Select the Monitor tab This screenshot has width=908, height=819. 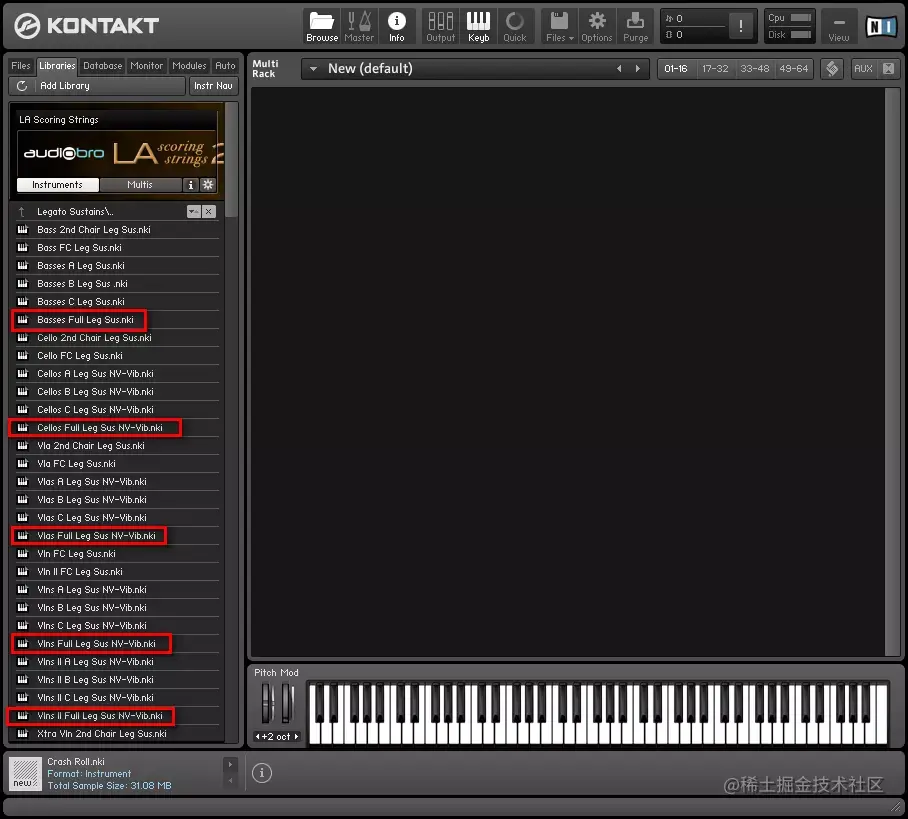pyautogui.click(x=146, y=65)
